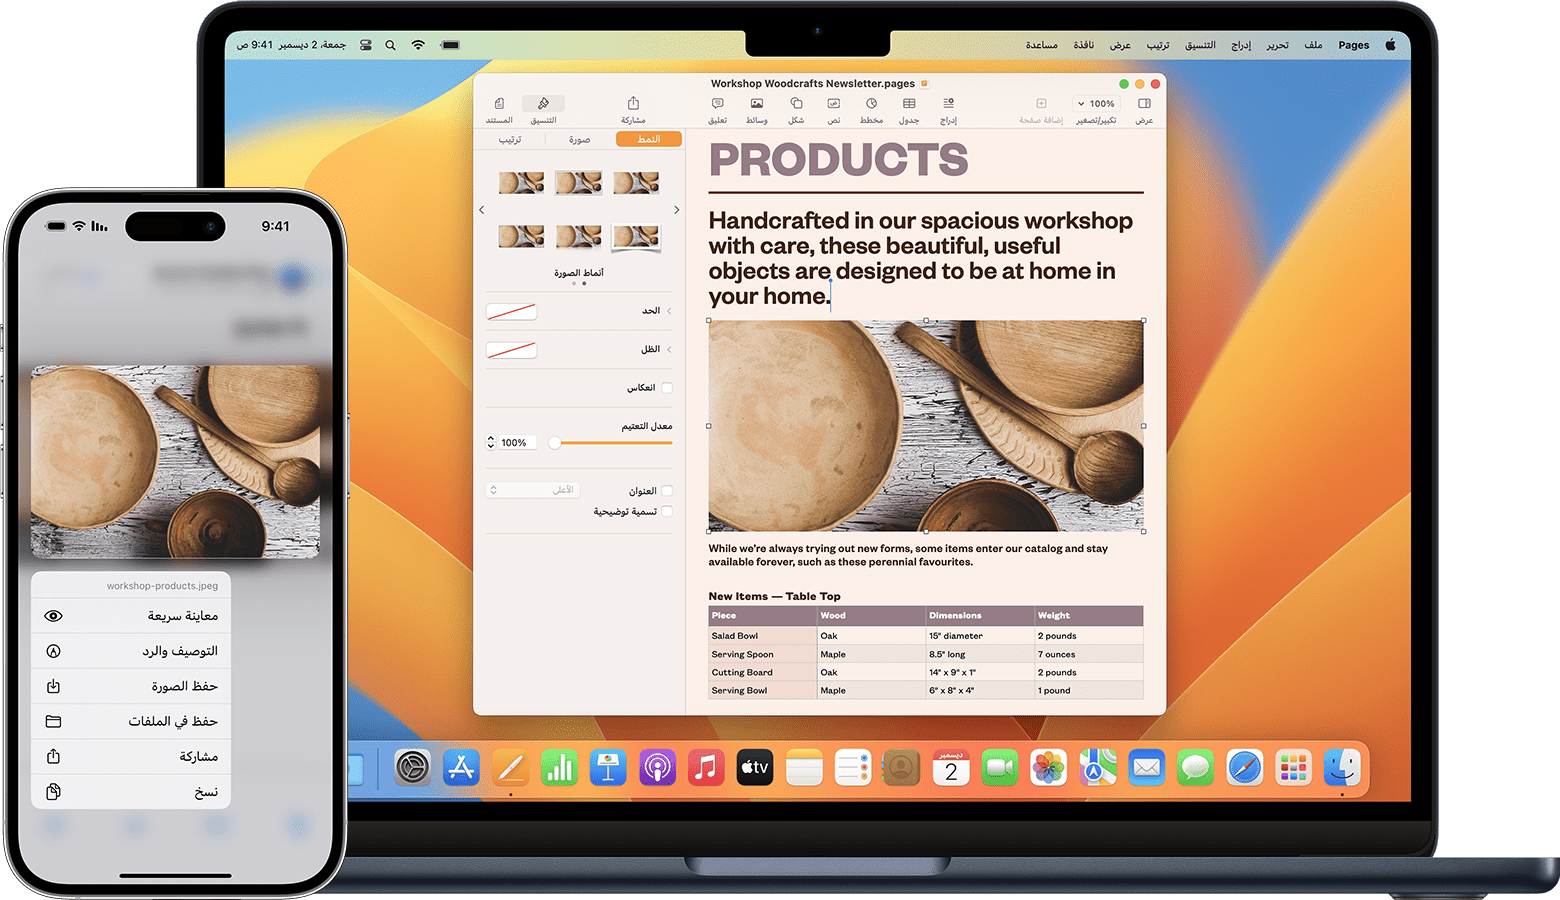Tap the bowls photo preview on iPhone
This screenshot has width=1560, height=900.
tap(175, 461)
